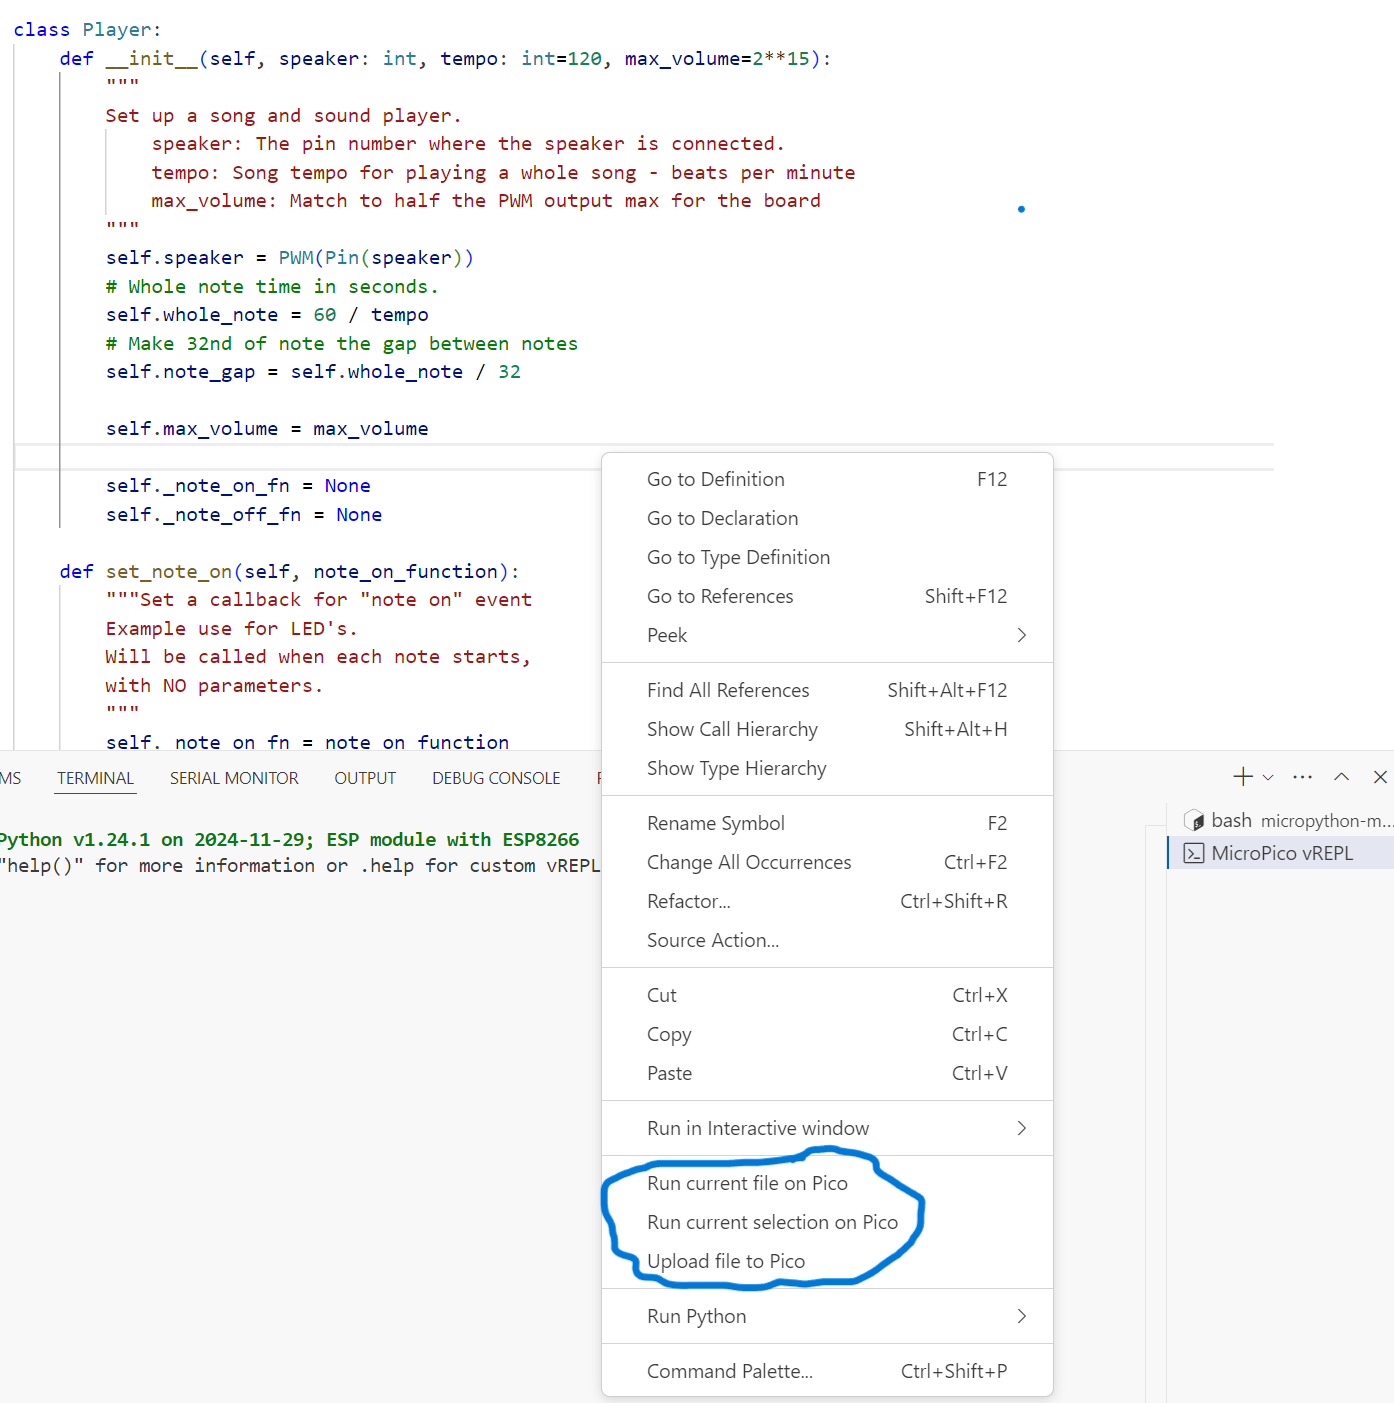
Task: Select Rename Symbol from context menu
Action: [x=716, y=823]
